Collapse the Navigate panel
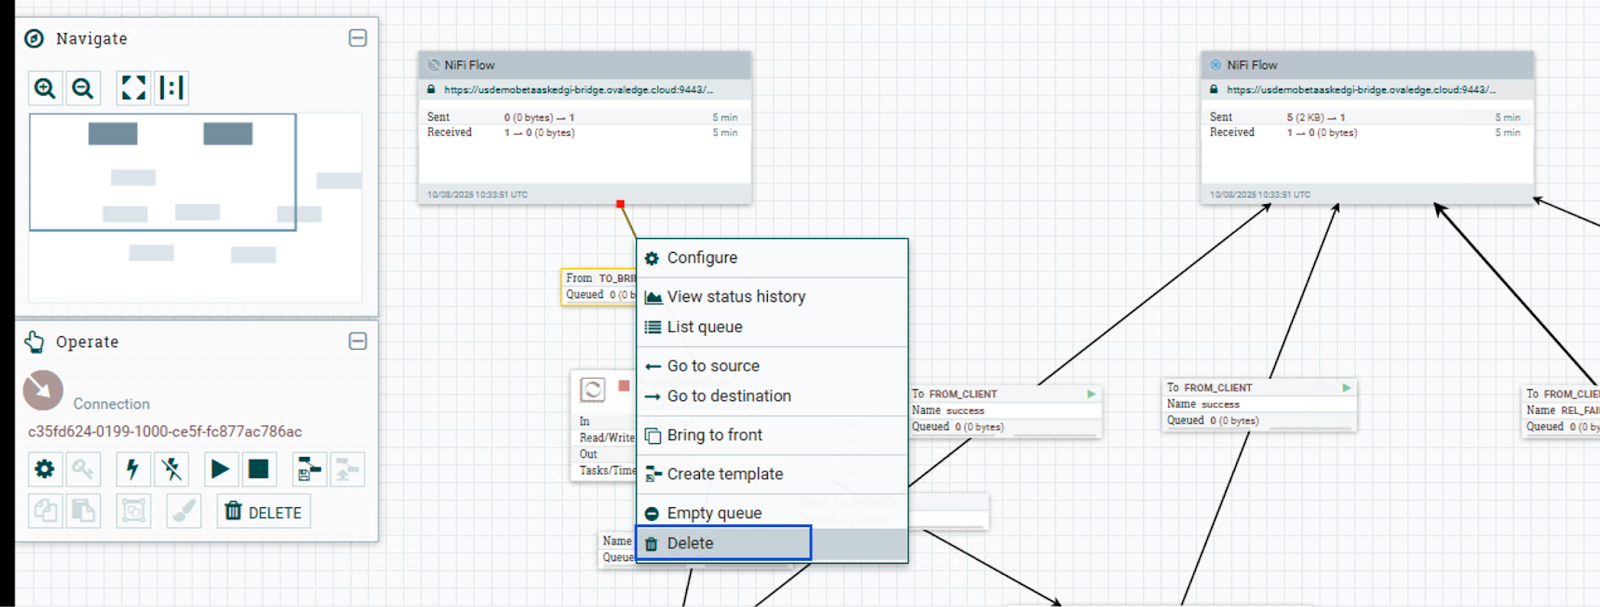This screenshot has width=1600, height=607. 357,38
